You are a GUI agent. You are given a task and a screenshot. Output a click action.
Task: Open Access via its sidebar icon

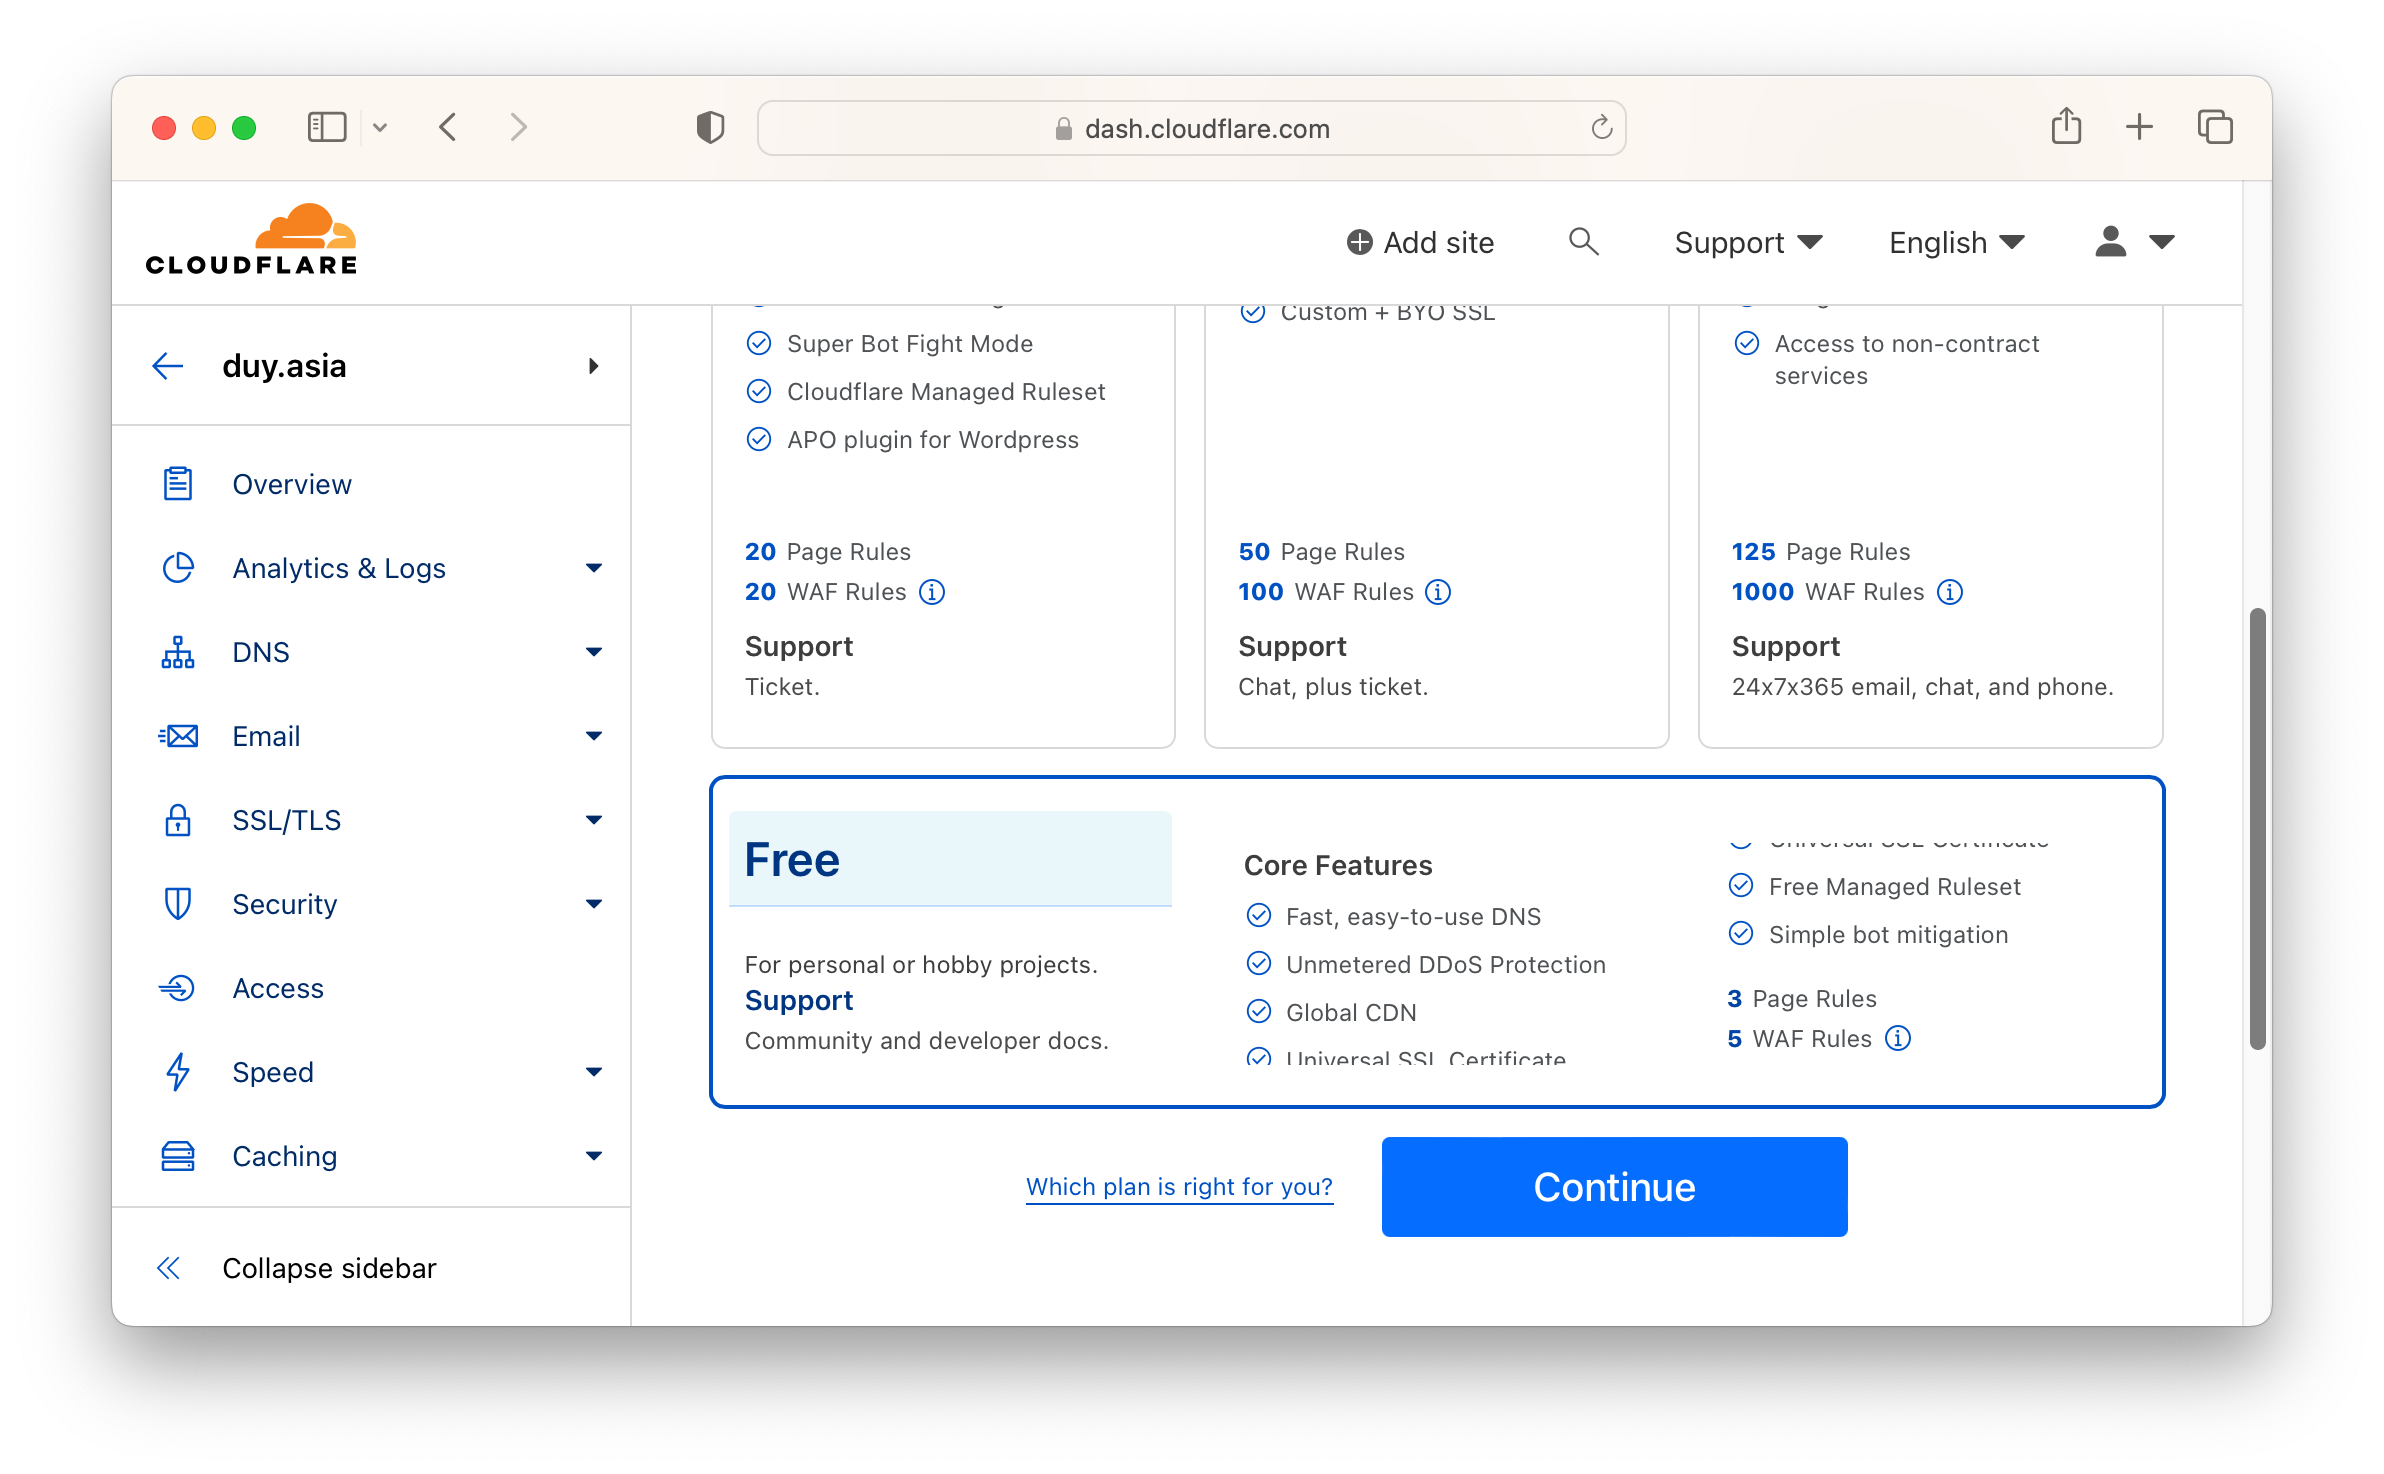pyautogui.click(x=177, y=987)
